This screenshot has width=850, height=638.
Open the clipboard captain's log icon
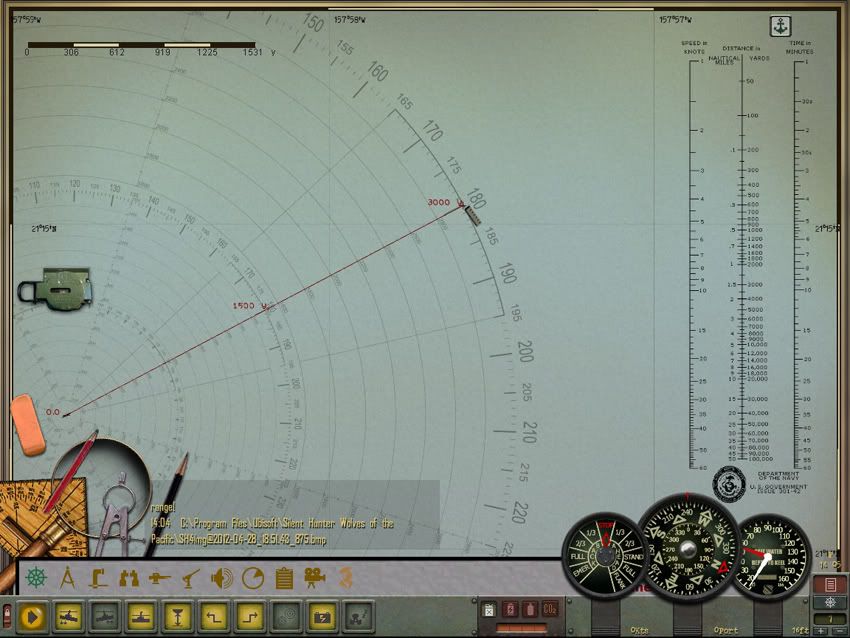(x=284, y=578)
